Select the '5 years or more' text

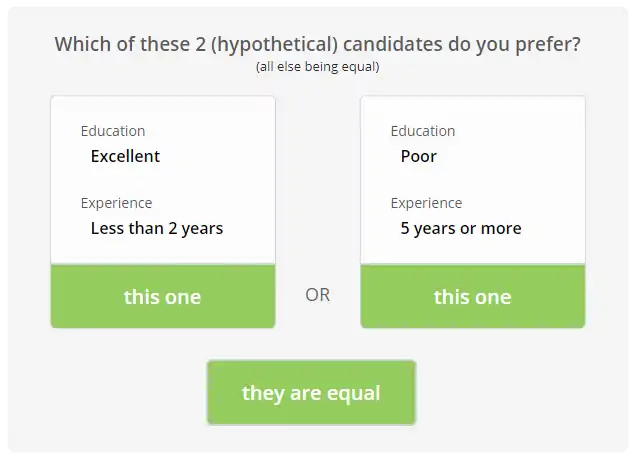coord(460,228)
